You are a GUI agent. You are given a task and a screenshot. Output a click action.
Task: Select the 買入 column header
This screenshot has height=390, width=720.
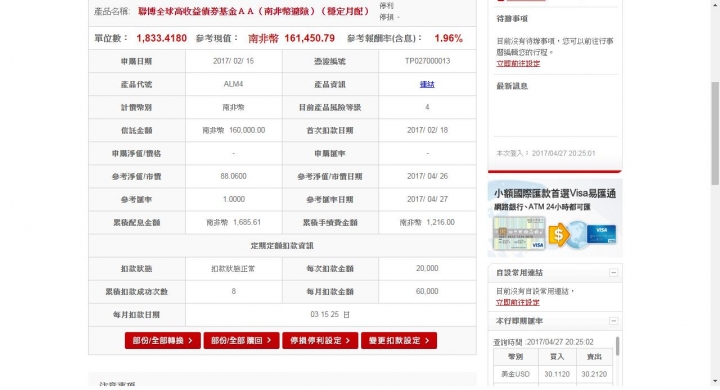point(557,356)
